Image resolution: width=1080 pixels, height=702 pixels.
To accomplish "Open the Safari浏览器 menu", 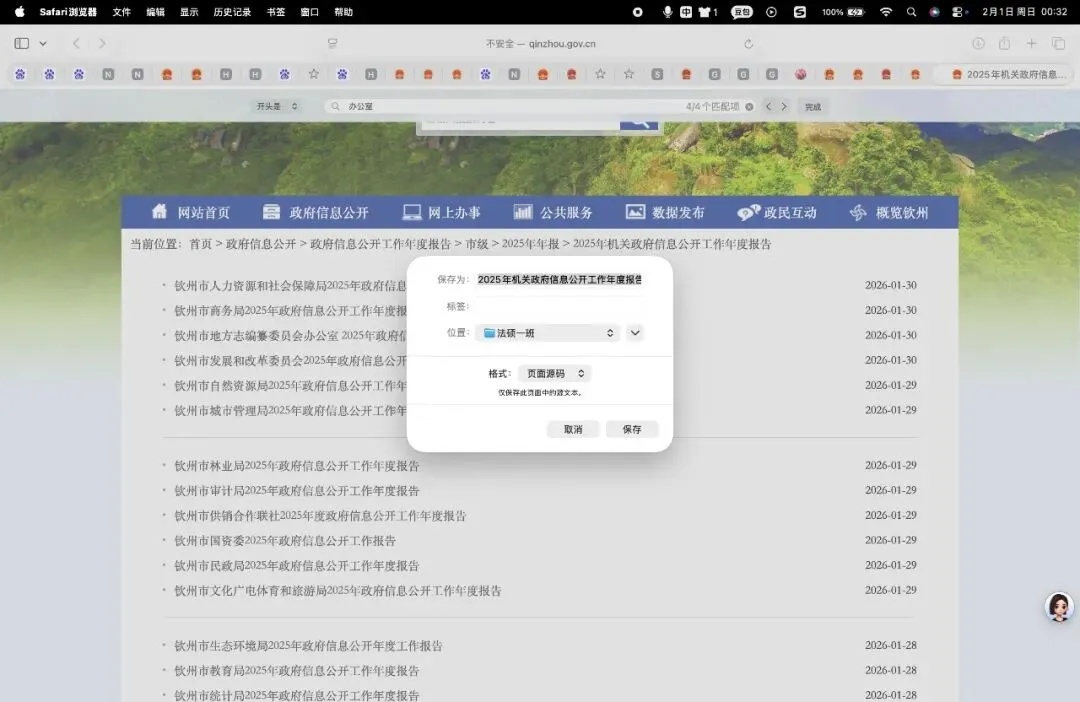I will tap(68, 12).
